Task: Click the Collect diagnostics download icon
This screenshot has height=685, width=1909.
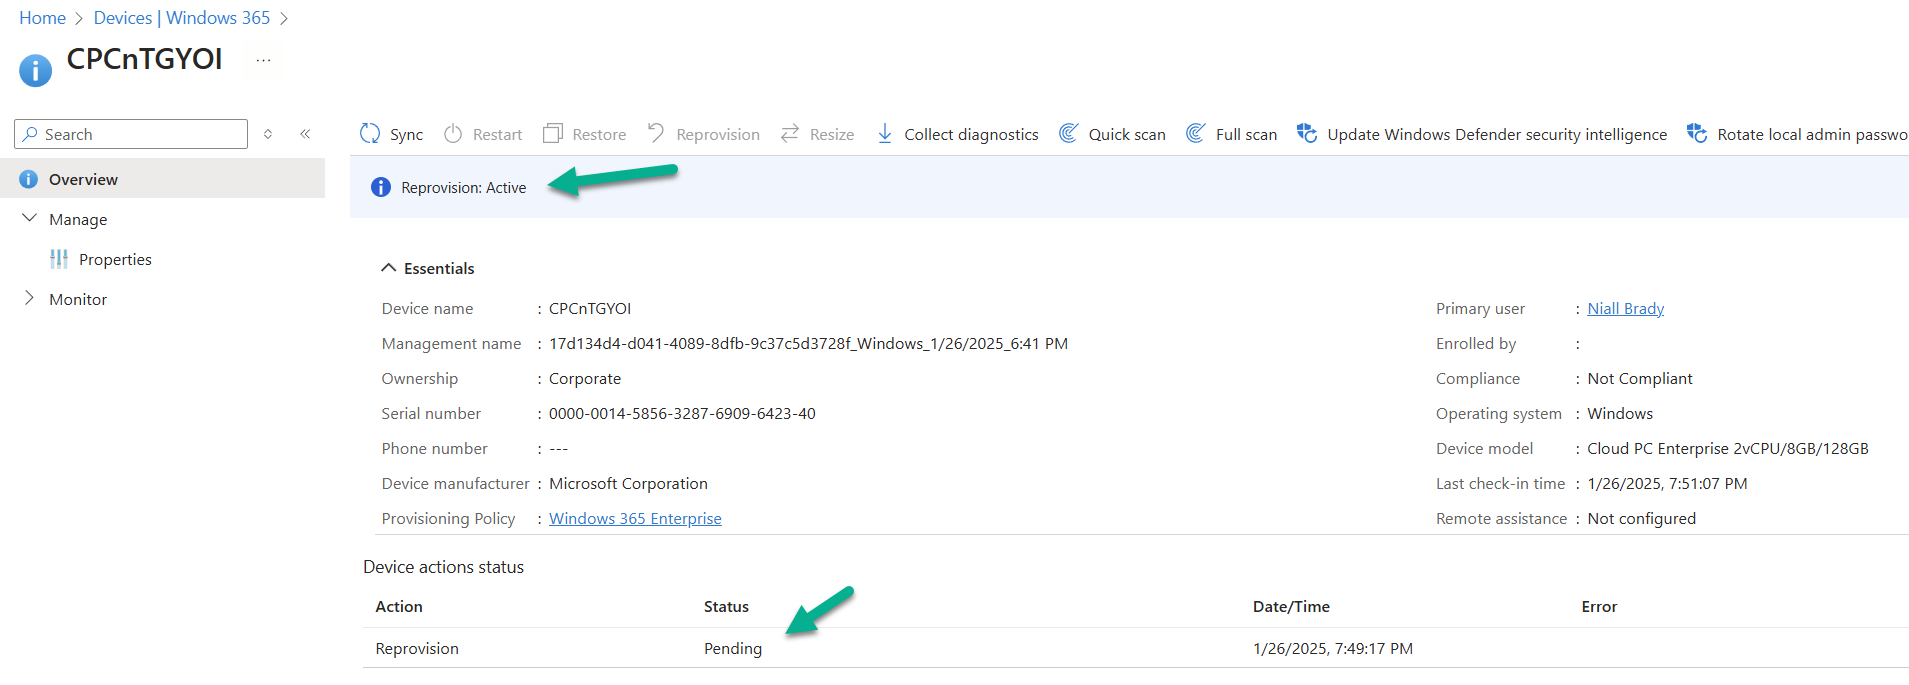Action: click(x=885, y=134)
